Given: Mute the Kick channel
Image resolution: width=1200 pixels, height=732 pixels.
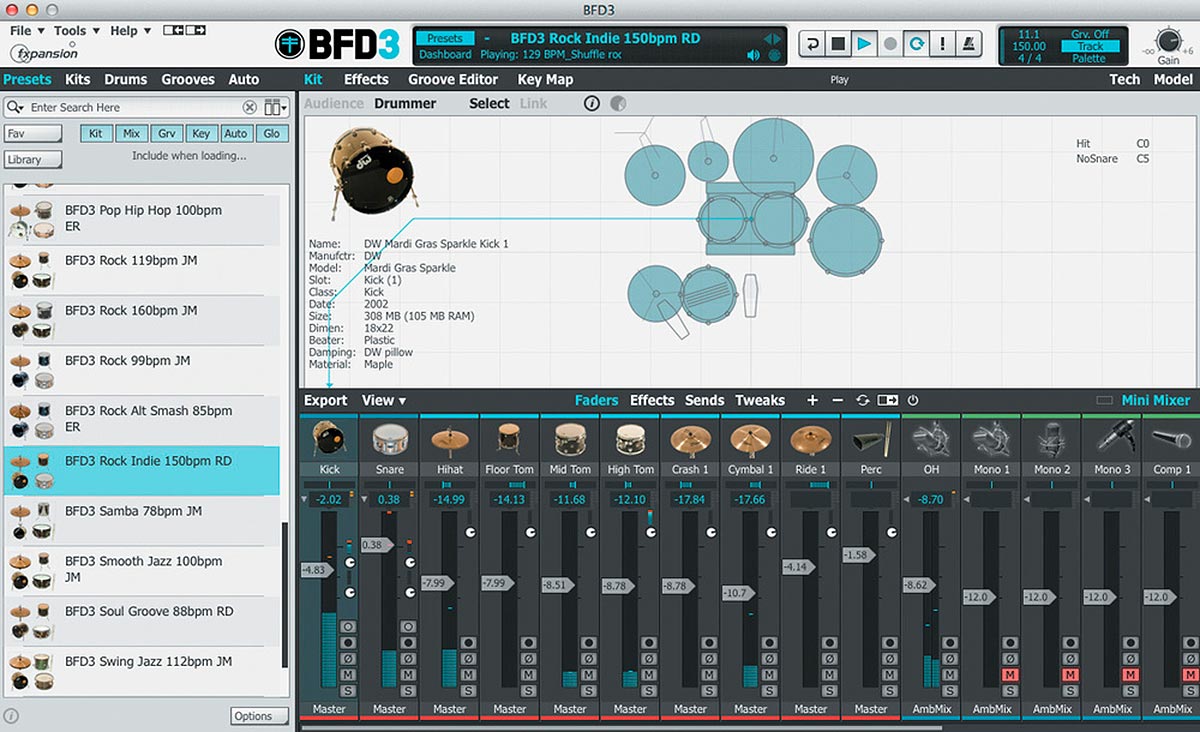Looking at the screenshot, I should point(348,675).
